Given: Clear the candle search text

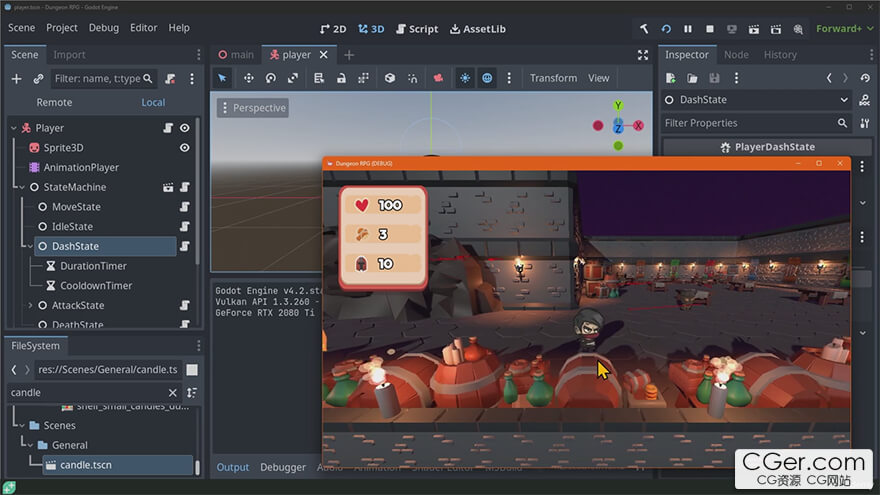Looking at the screenshot, I should click(173, 392).
